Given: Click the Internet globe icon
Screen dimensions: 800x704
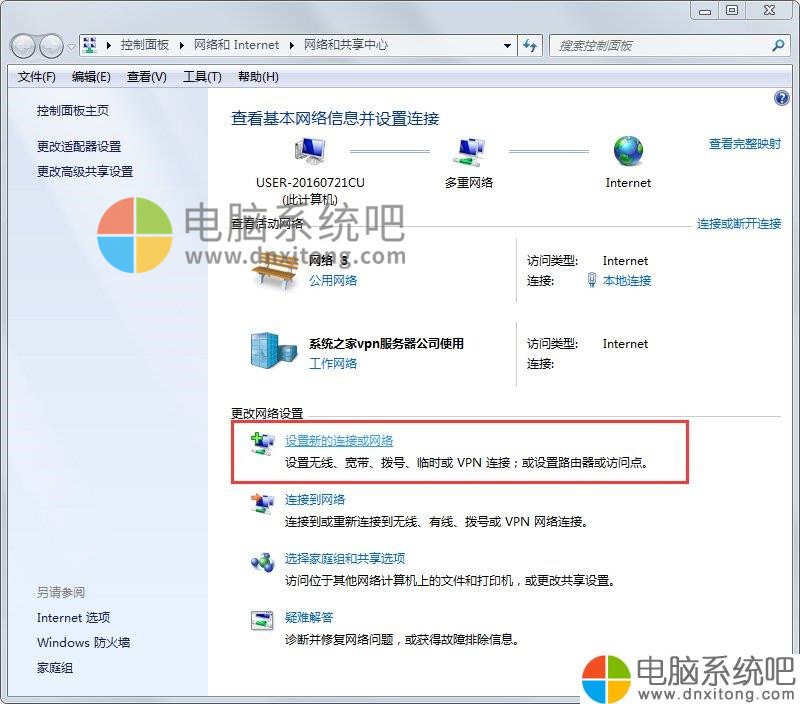Looking at the screenshot, I should pos(628,152).
